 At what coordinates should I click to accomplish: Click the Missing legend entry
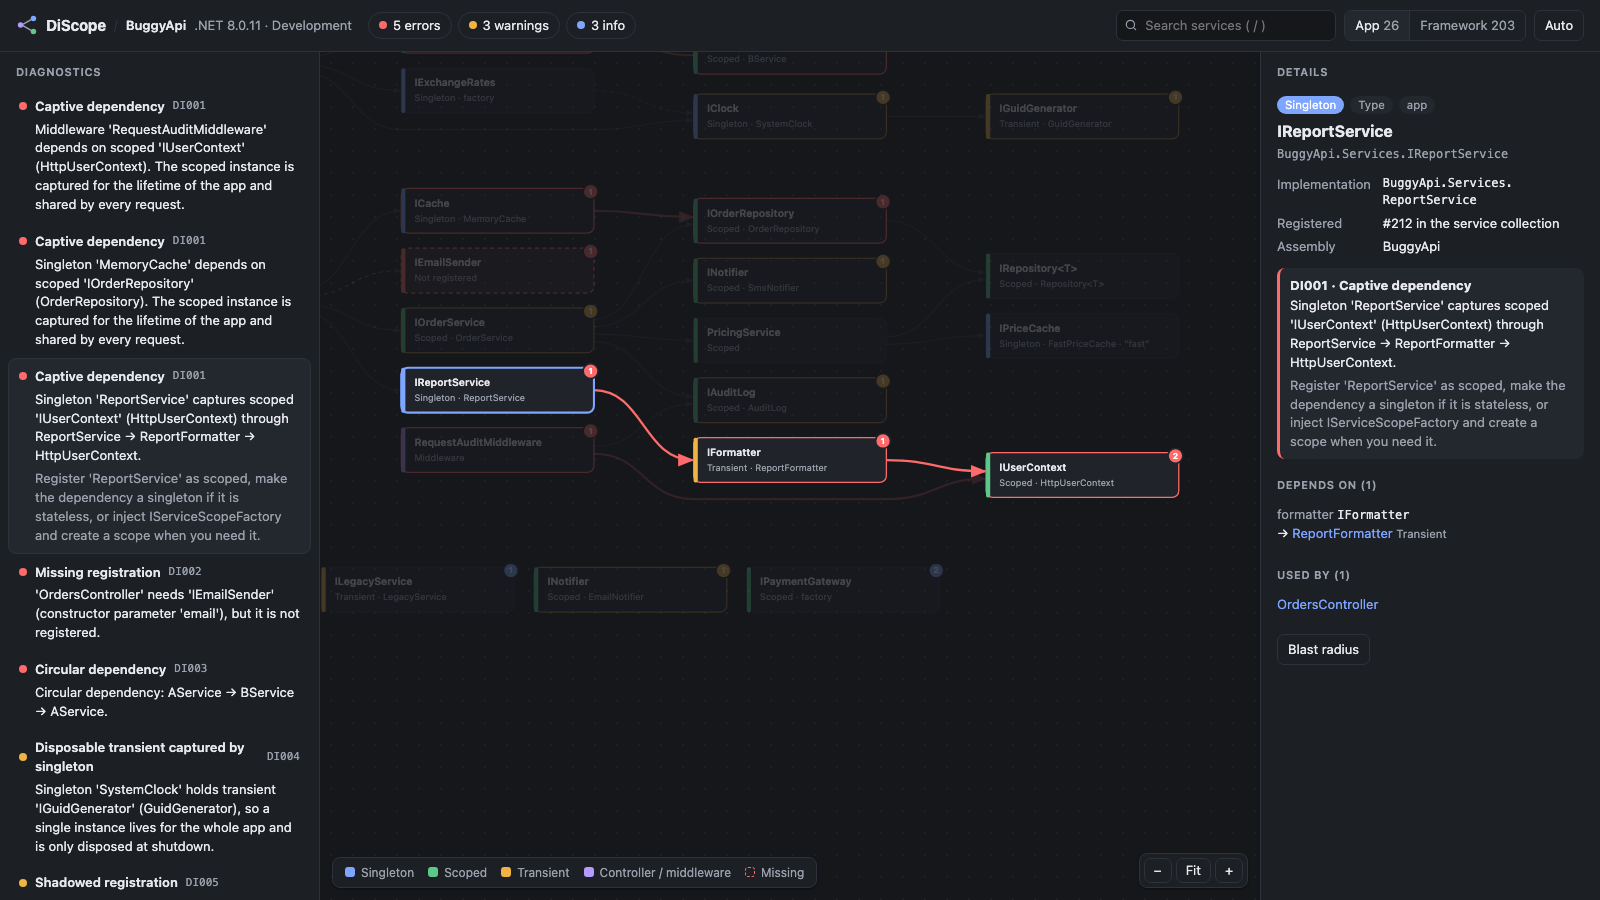pos(774,873)
